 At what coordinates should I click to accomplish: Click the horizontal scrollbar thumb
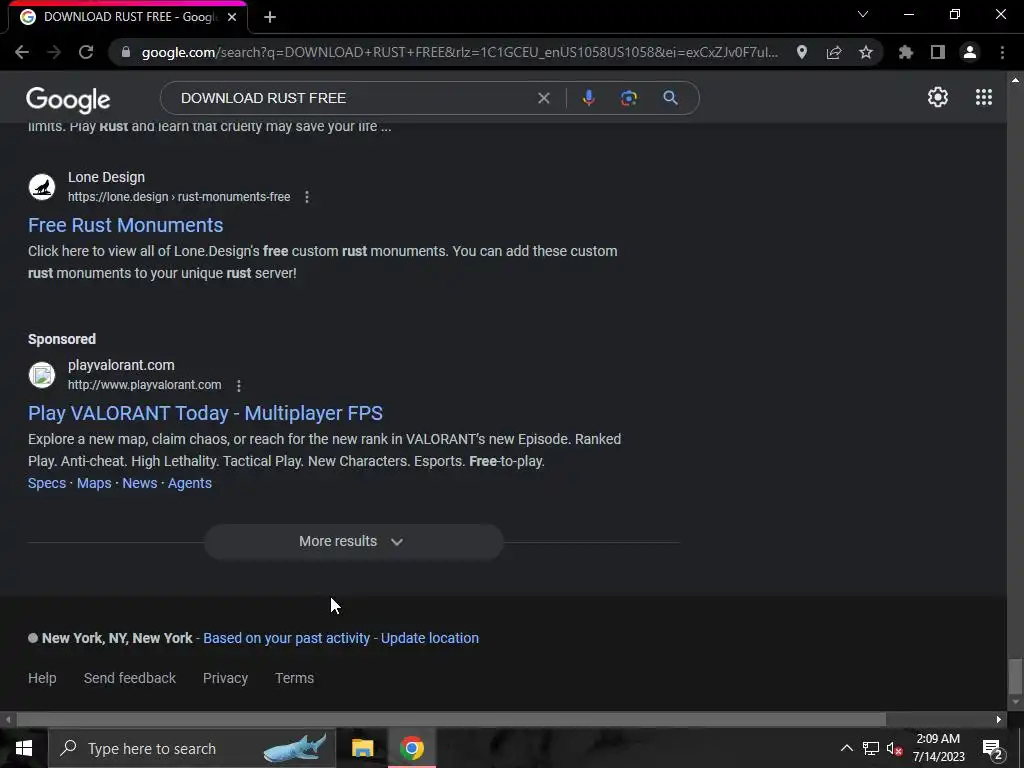(451, 720)
